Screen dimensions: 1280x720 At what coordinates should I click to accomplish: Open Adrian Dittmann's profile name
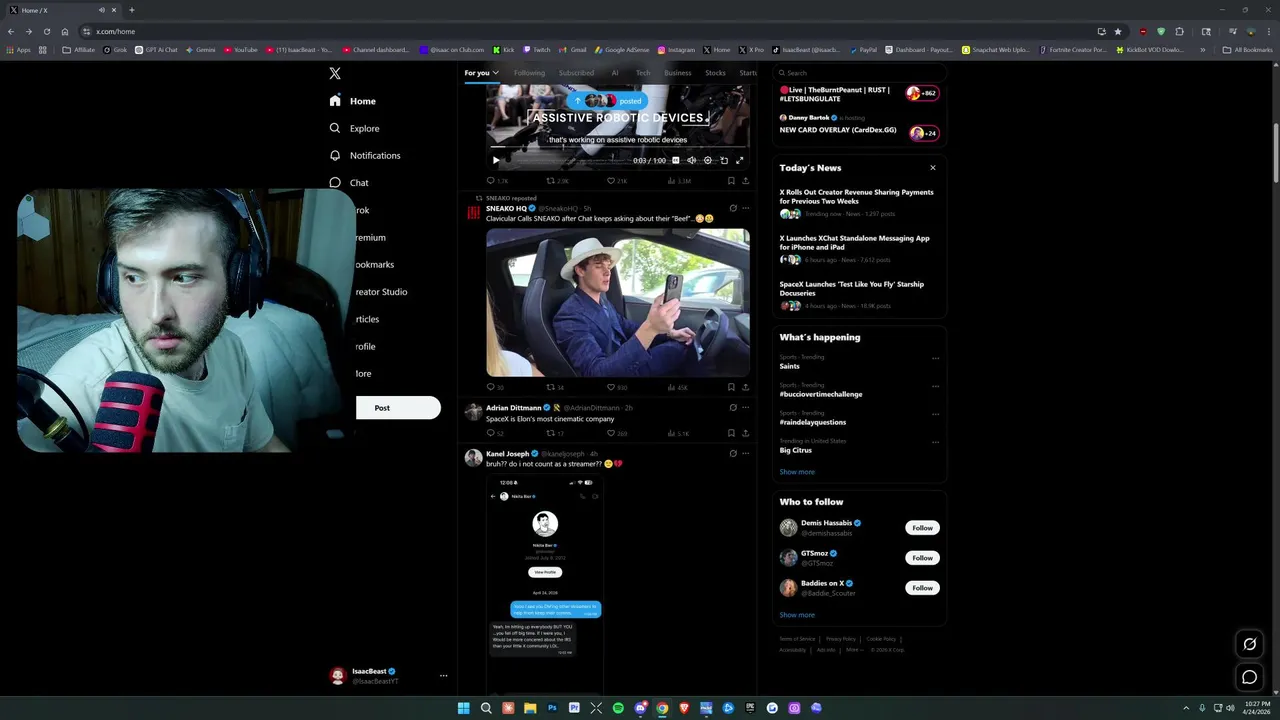point(513,408)
